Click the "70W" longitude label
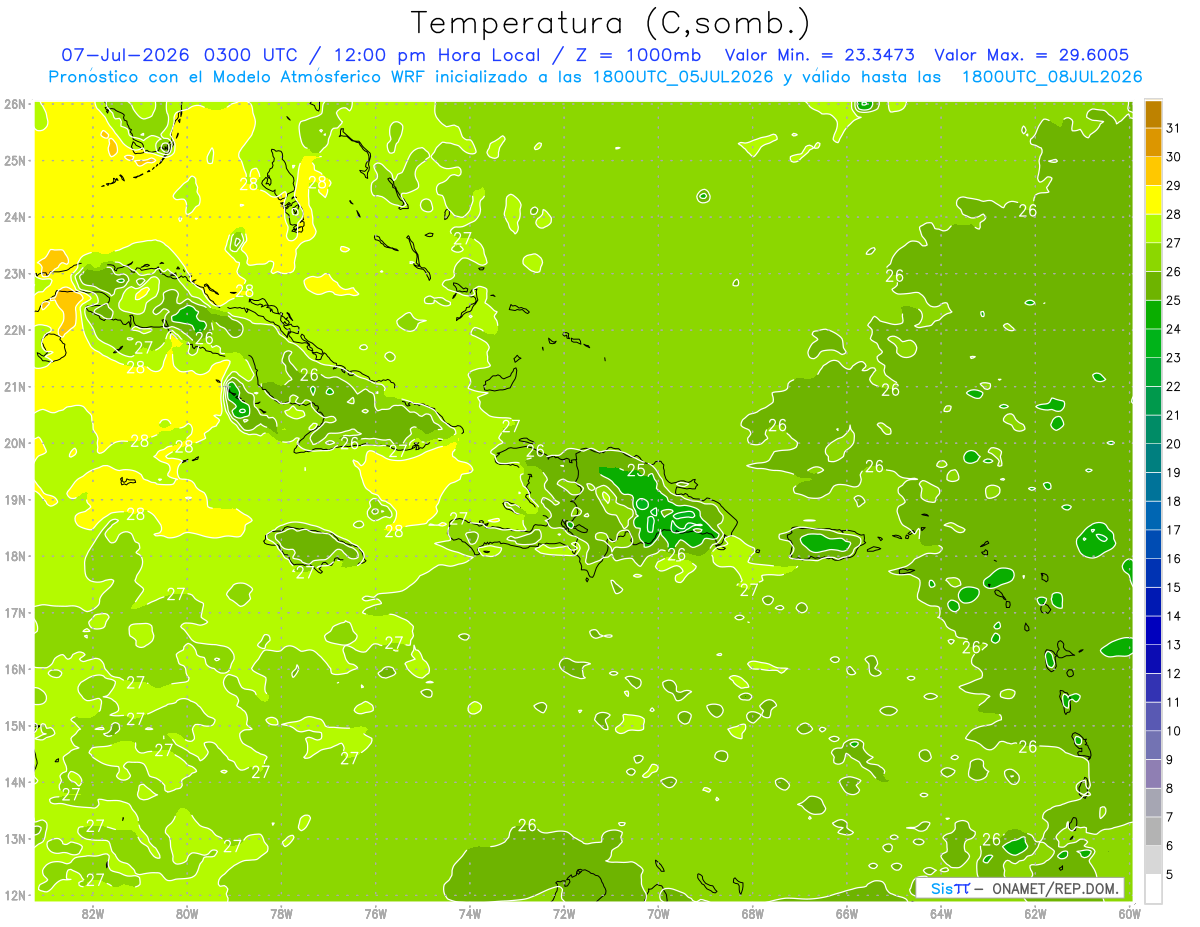This screenshot has width=1200, height=927. click(x=658, y=914)
